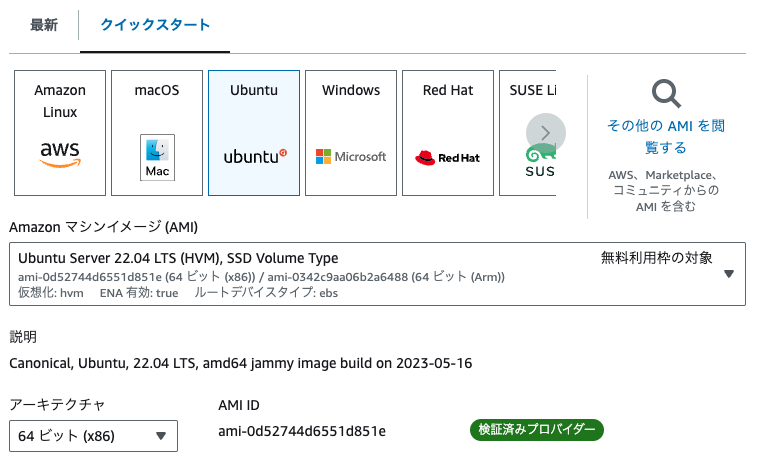The width and height of the screenshot is (758, 475).
Task: Click the アーキテクチャ field label
Action: (58, 404)
